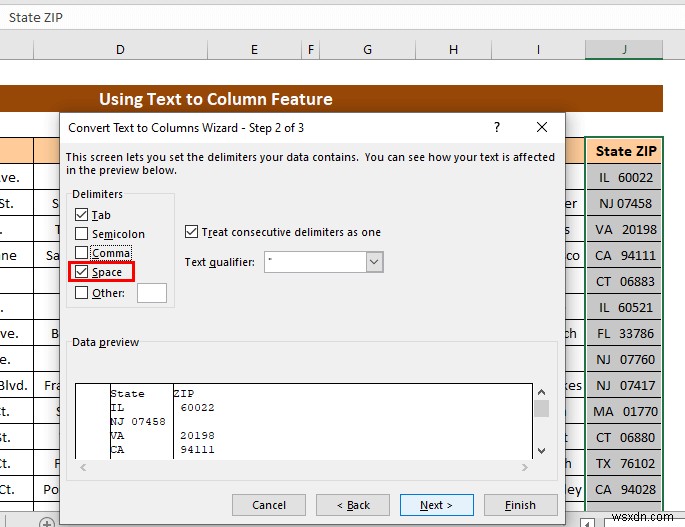
Task: Select cell containing MA 01770
Action: tap(624, 411)
